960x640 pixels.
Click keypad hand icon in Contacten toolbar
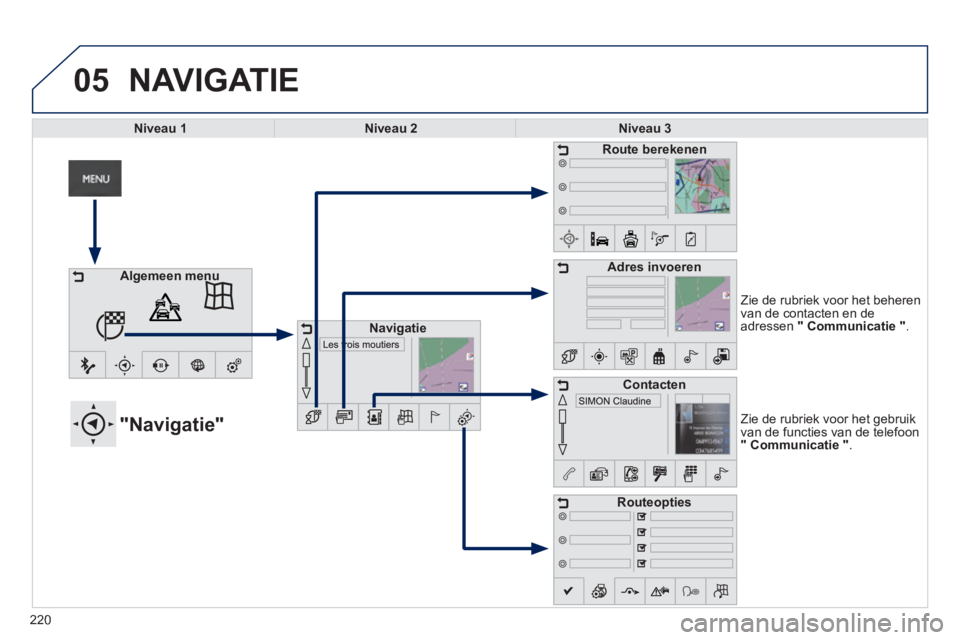pos(691,474)
